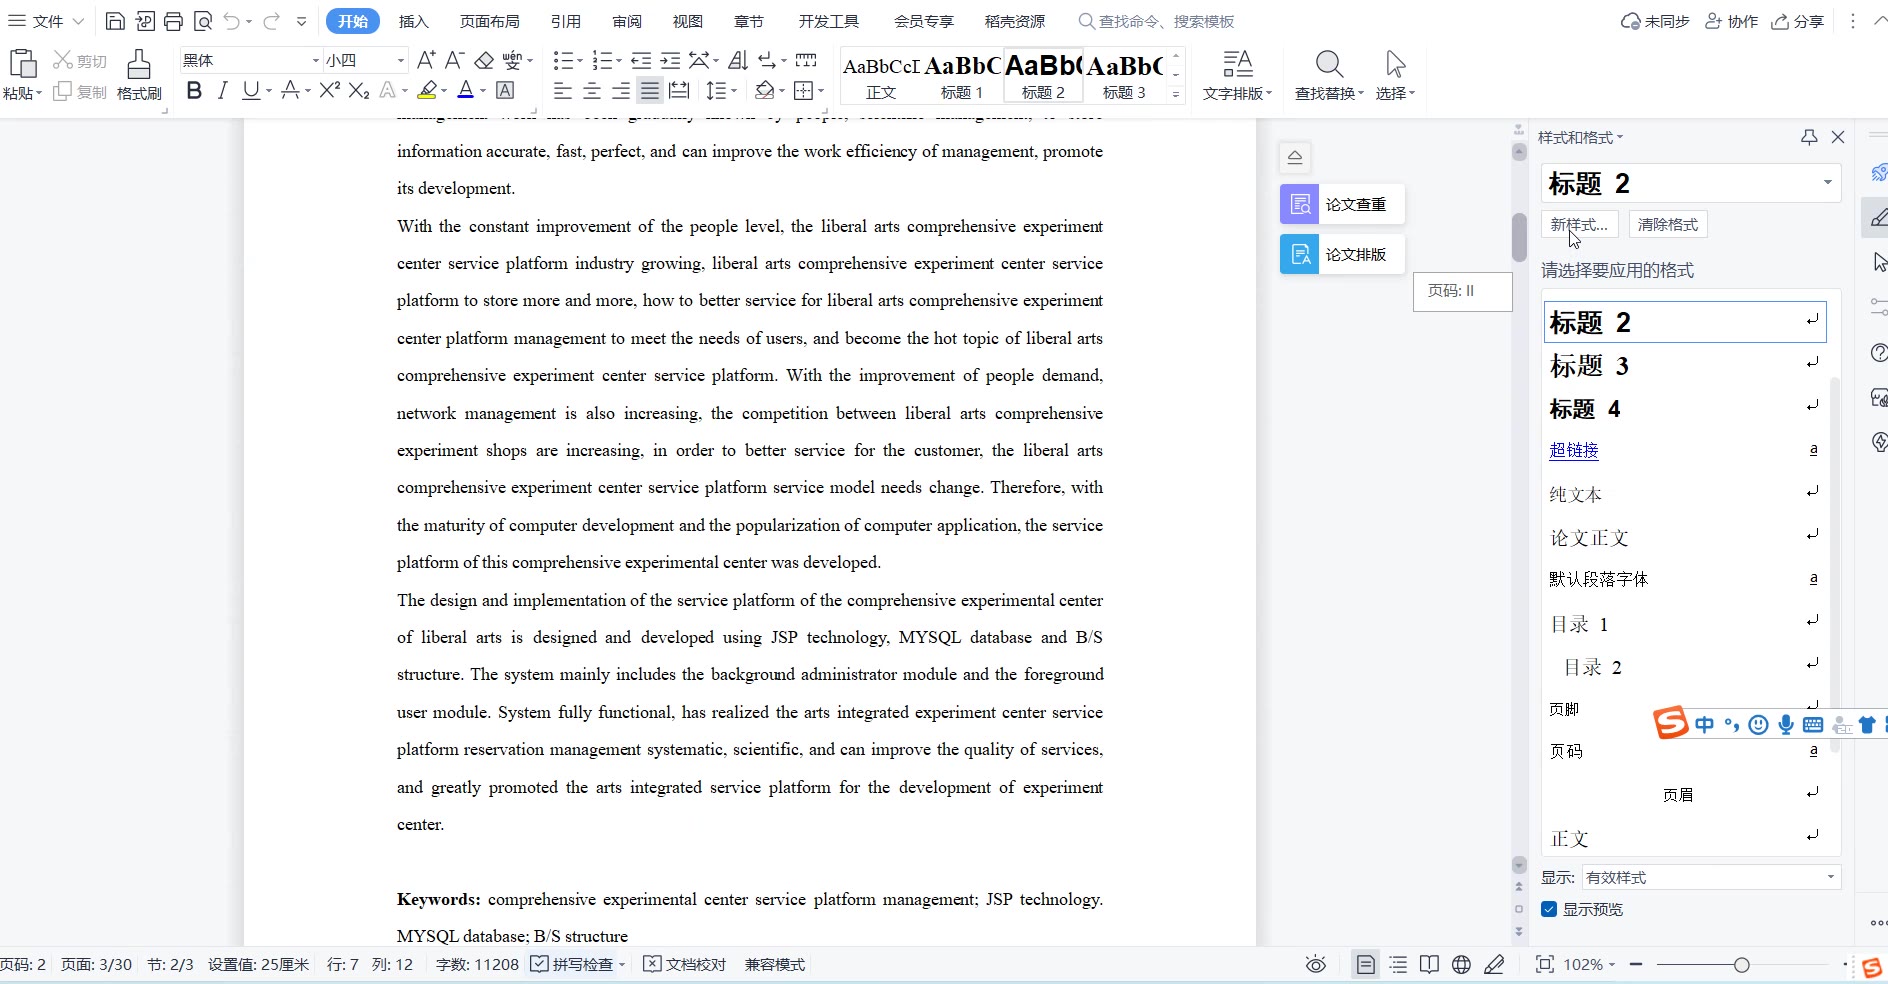Open font color red A swatch
The image size is (1888, 984).
(465, 91)
